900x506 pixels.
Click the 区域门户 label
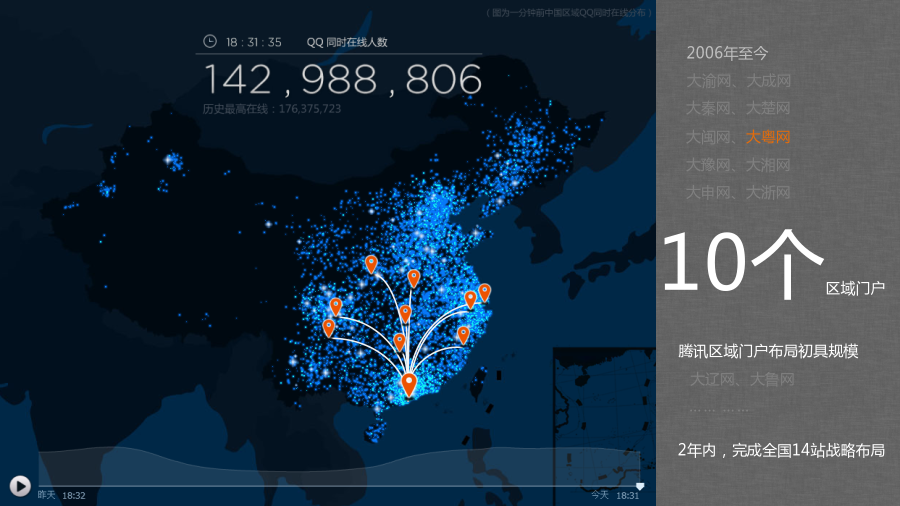pyautogui.click(x=855, y=289)
